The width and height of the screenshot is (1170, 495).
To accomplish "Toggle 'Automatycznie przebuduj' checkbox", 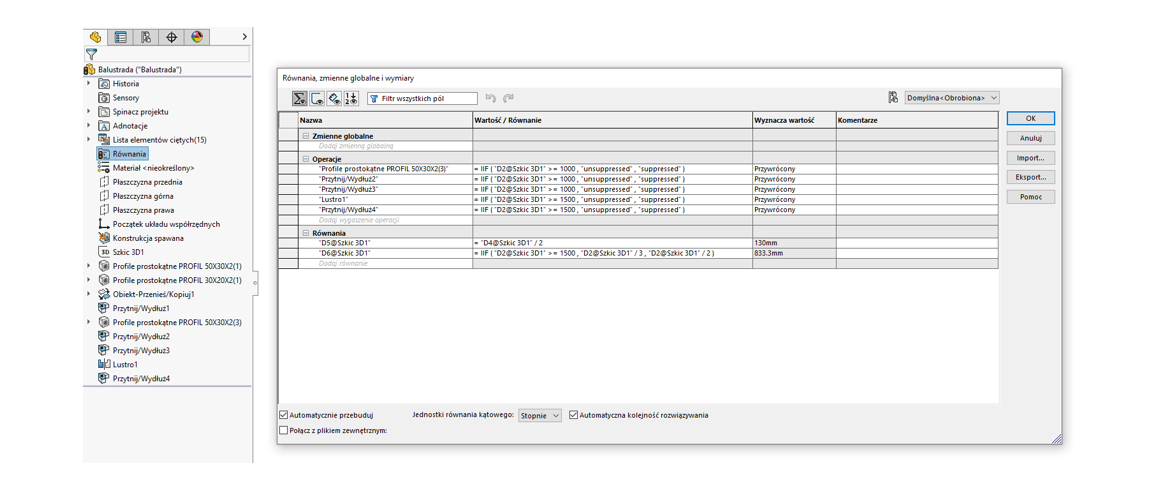I will click(x=284, y=415).
